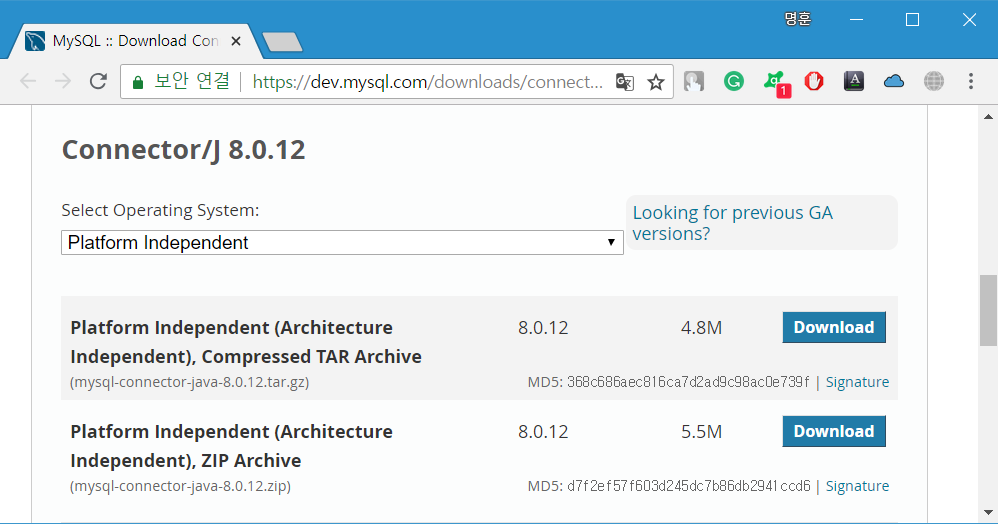The image size is (998, 524).
Task: Expand the Select Operating System dropdown
Action: (x=342, y=243)
